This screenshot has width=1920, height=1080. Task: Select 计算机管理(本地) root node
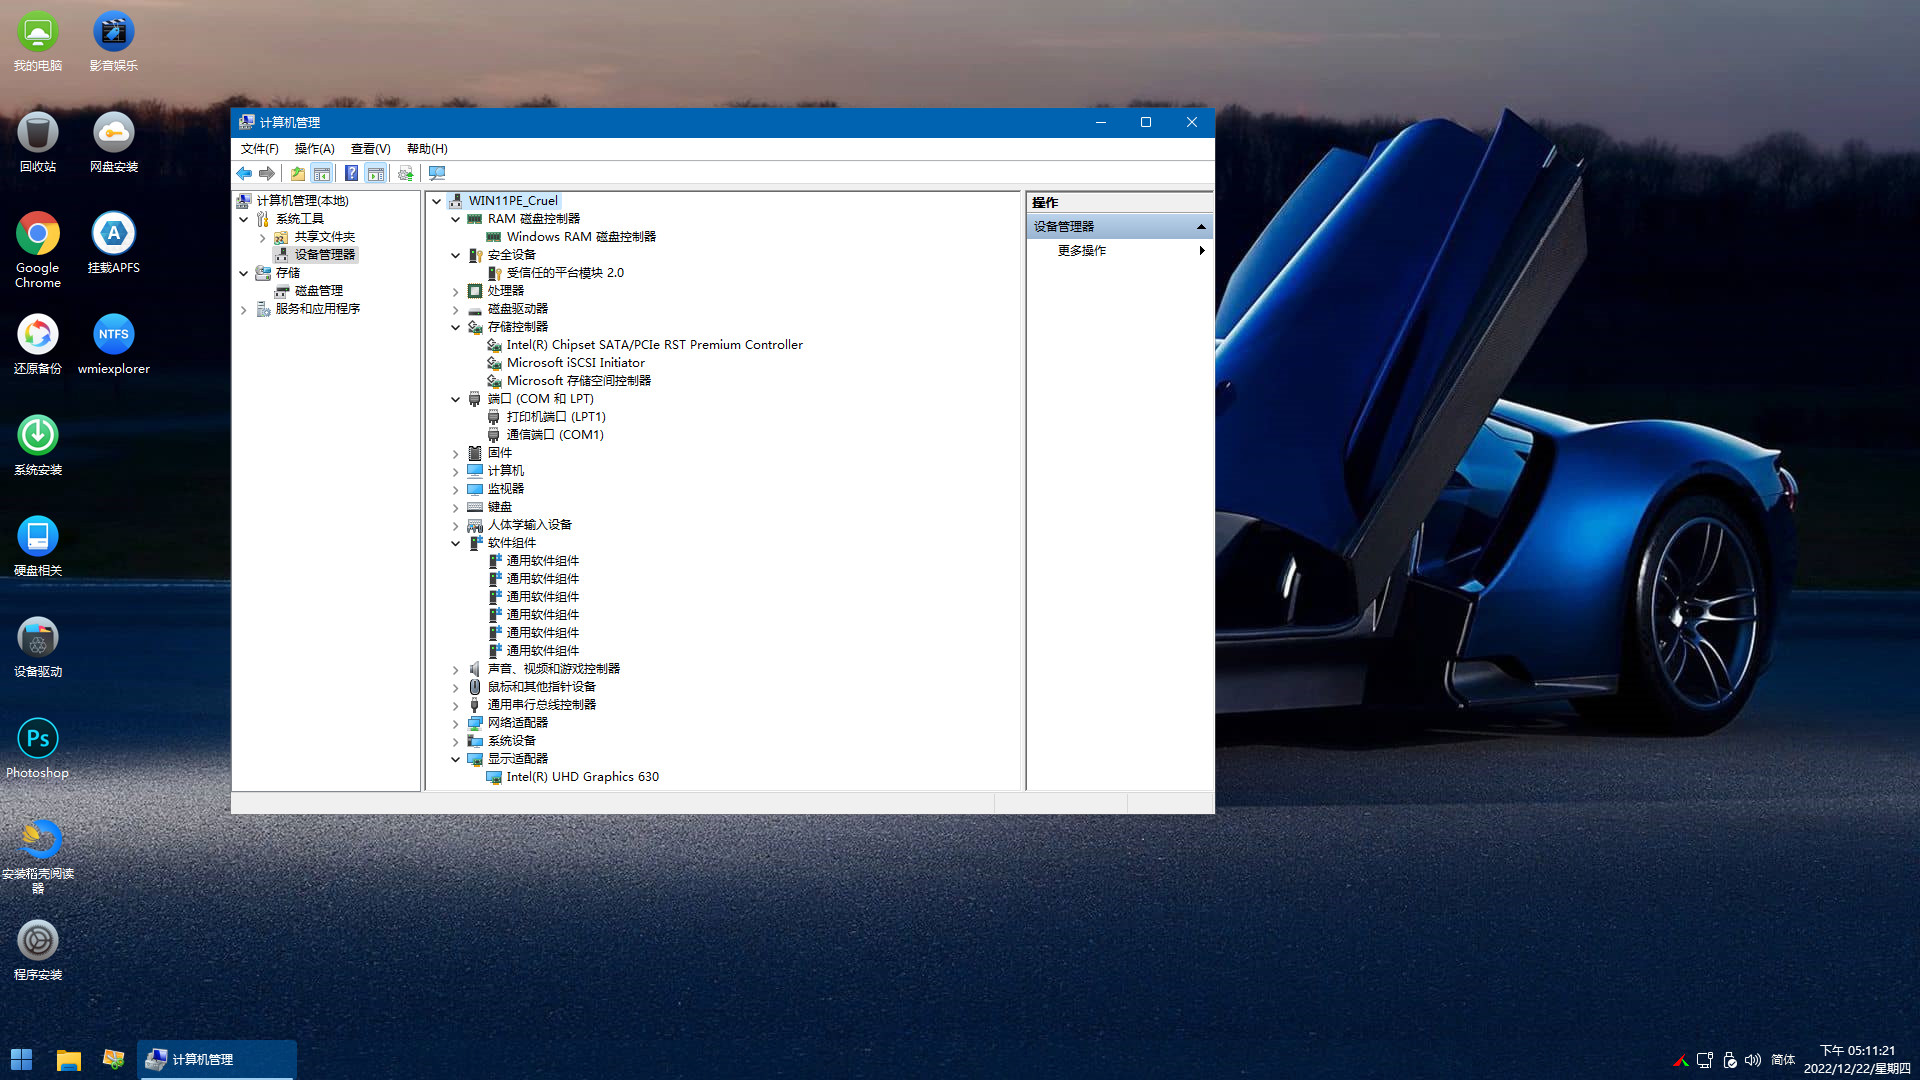(302, 201)
